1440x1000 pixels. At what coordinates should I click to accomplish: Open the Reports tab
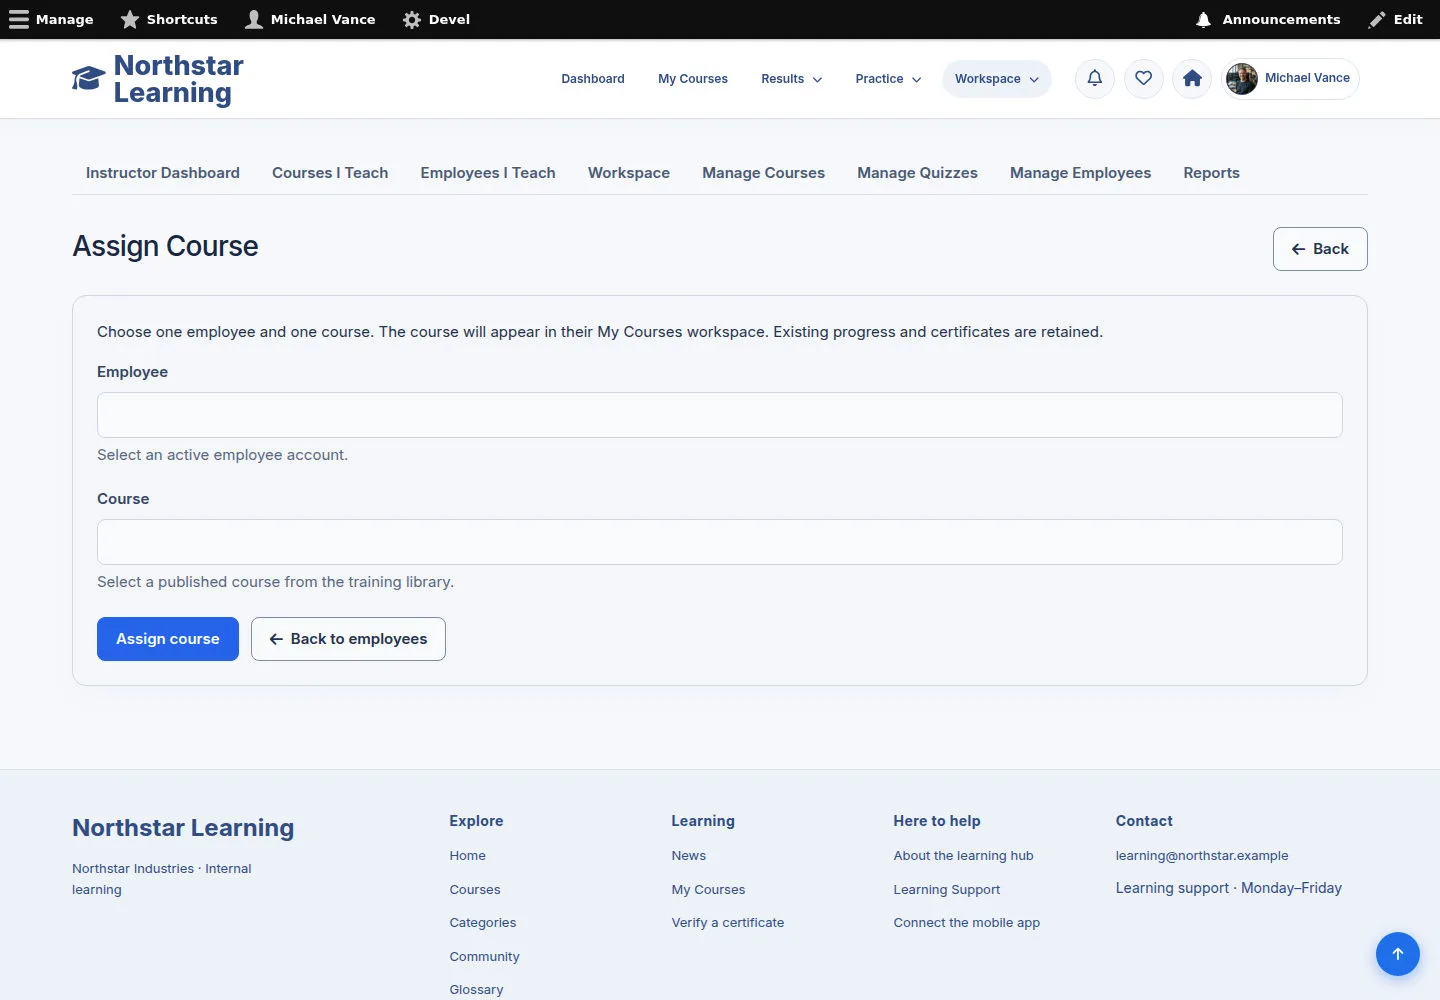point(1212,173)
